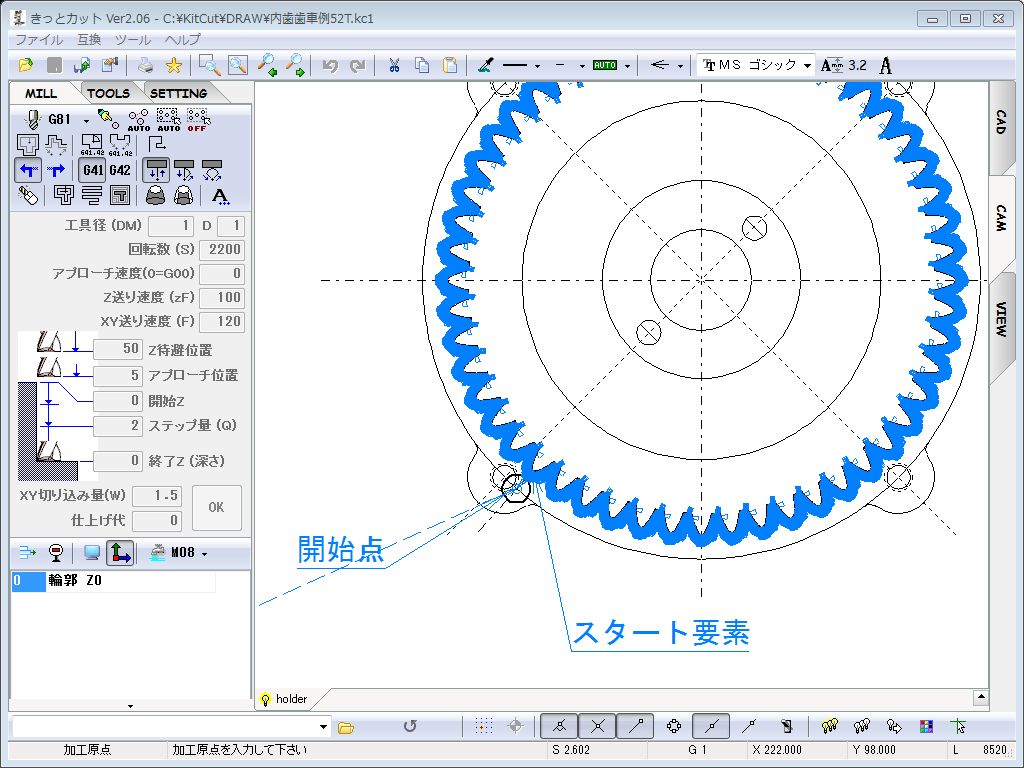Click the XY送り速度 (F) input field
The image size is (1024, 768).
[x=222, y=321]
